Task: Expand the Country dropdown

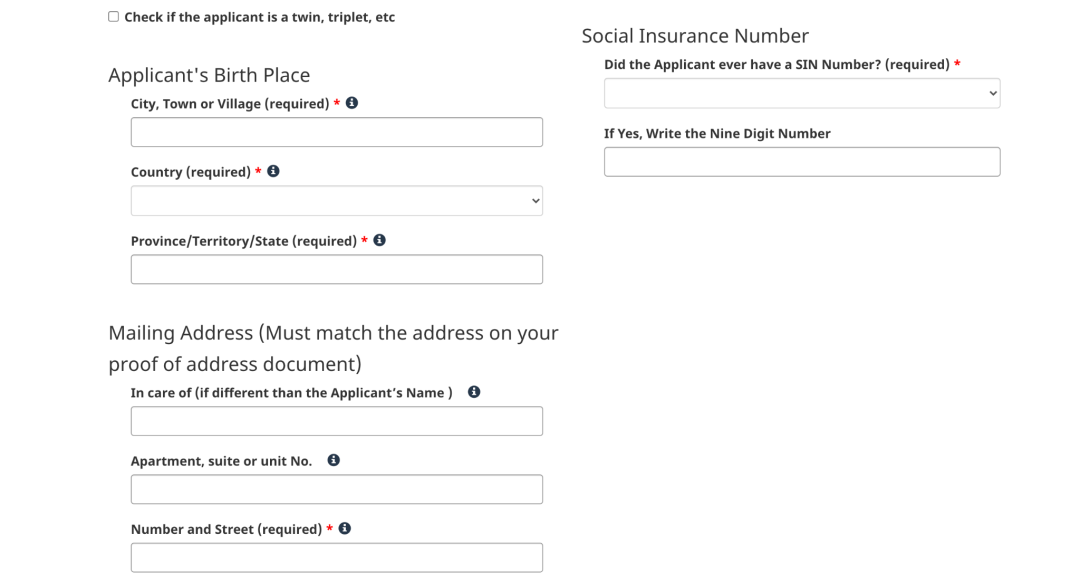Action: [x=337, y=200]
